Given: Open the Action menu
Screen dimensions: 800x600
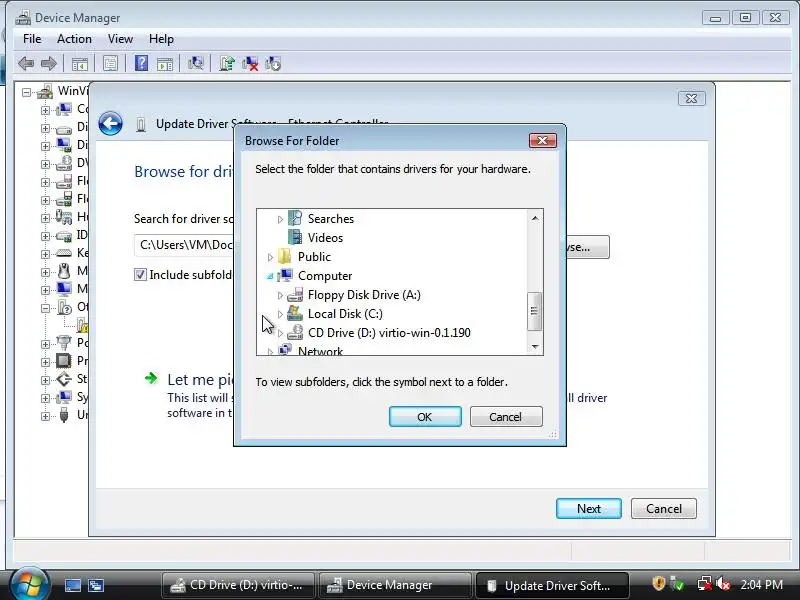Looking at the screenshot, I should (x=74, y=39).
